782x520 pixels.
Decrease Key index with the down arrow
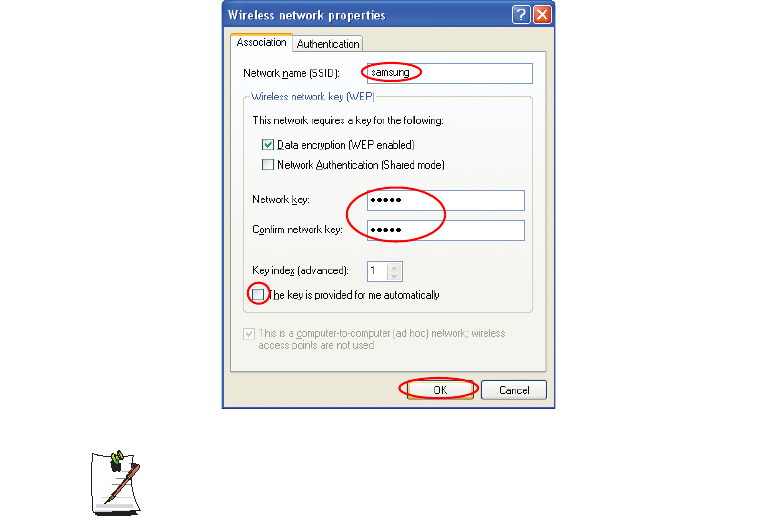coord(394,276)
